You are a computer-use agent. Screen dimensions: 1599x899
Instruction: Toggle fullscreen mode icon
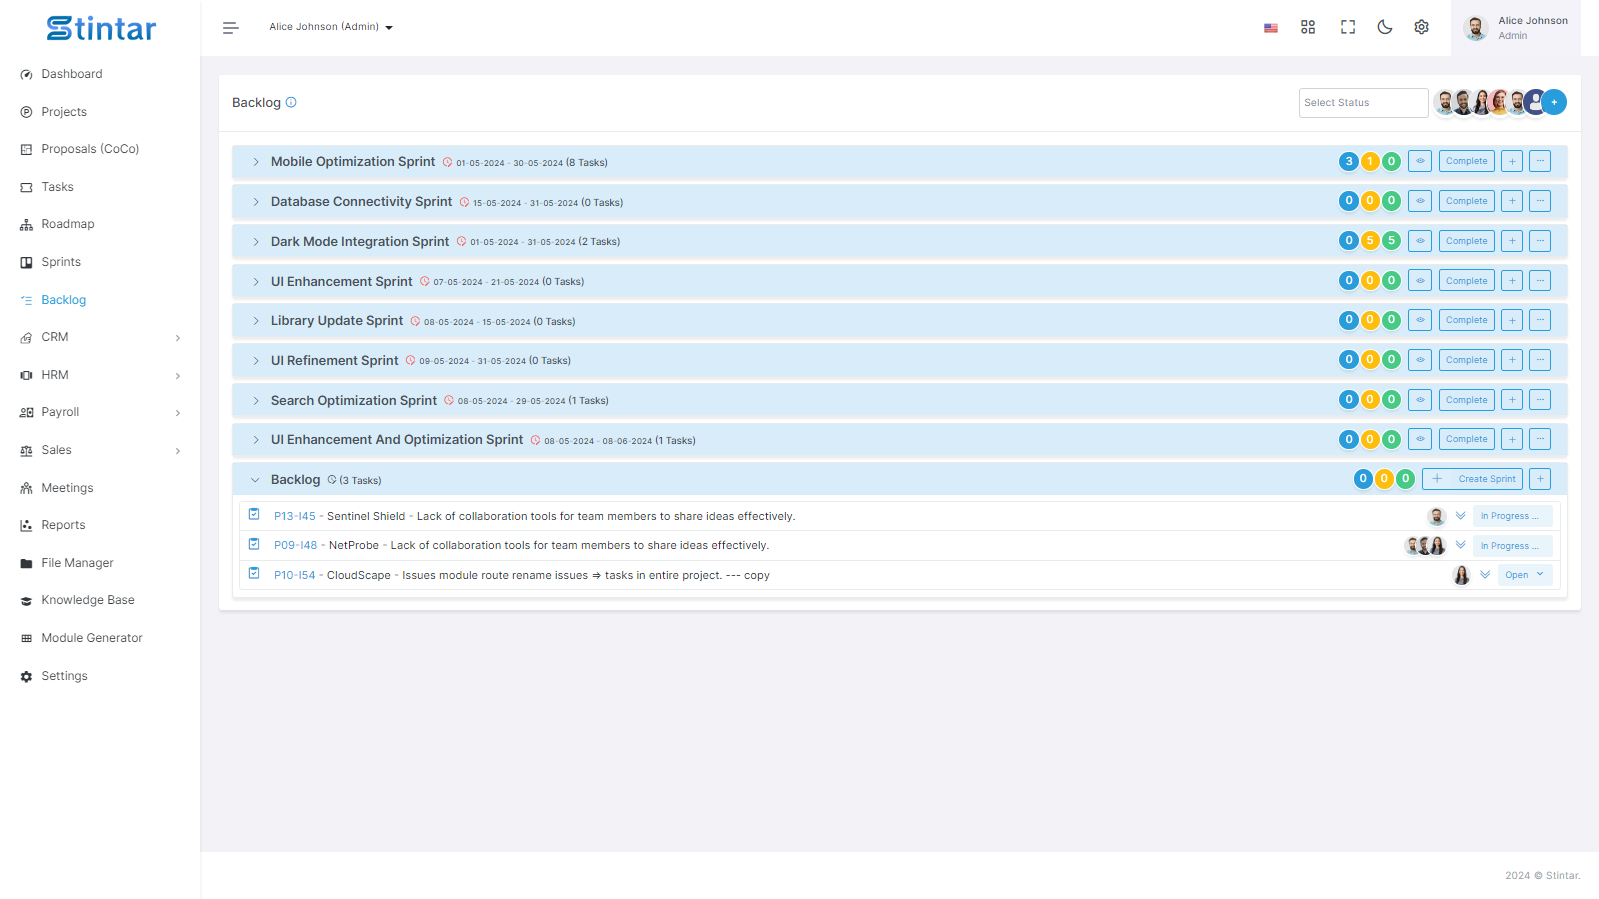[x=1348, y=27]
